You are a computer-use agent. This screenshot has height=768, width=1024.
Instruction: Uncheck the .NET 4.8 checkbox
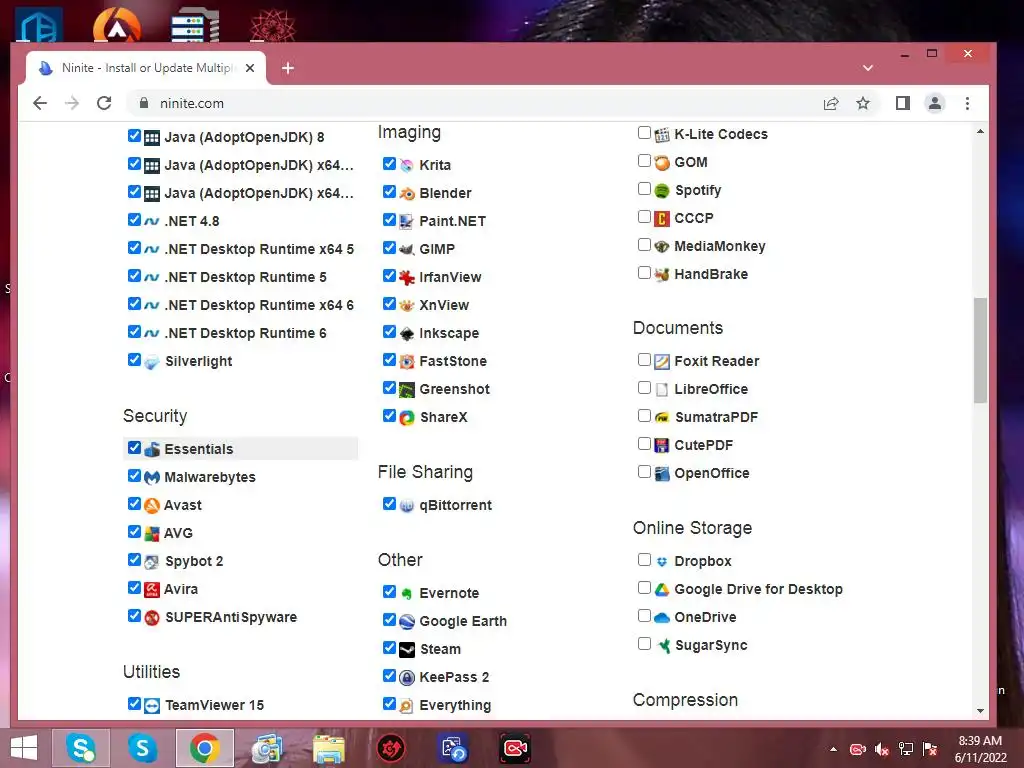click(x=134, y=220)
